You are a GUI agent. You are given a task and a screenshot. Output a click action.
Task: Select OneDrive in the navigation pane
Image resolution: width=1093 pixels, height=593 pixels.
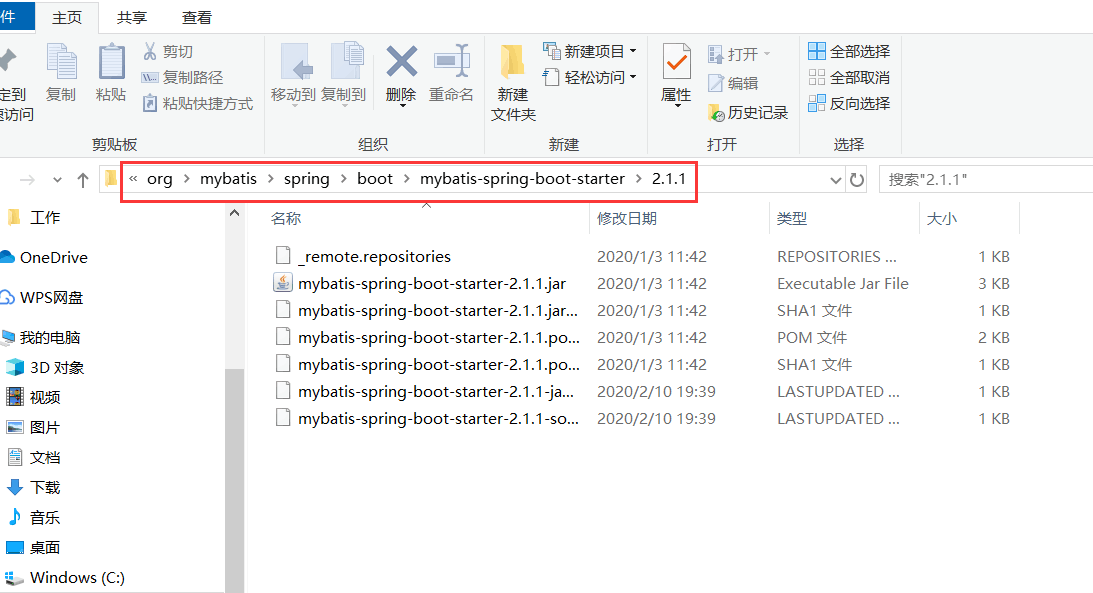click(x=45, y=258)
